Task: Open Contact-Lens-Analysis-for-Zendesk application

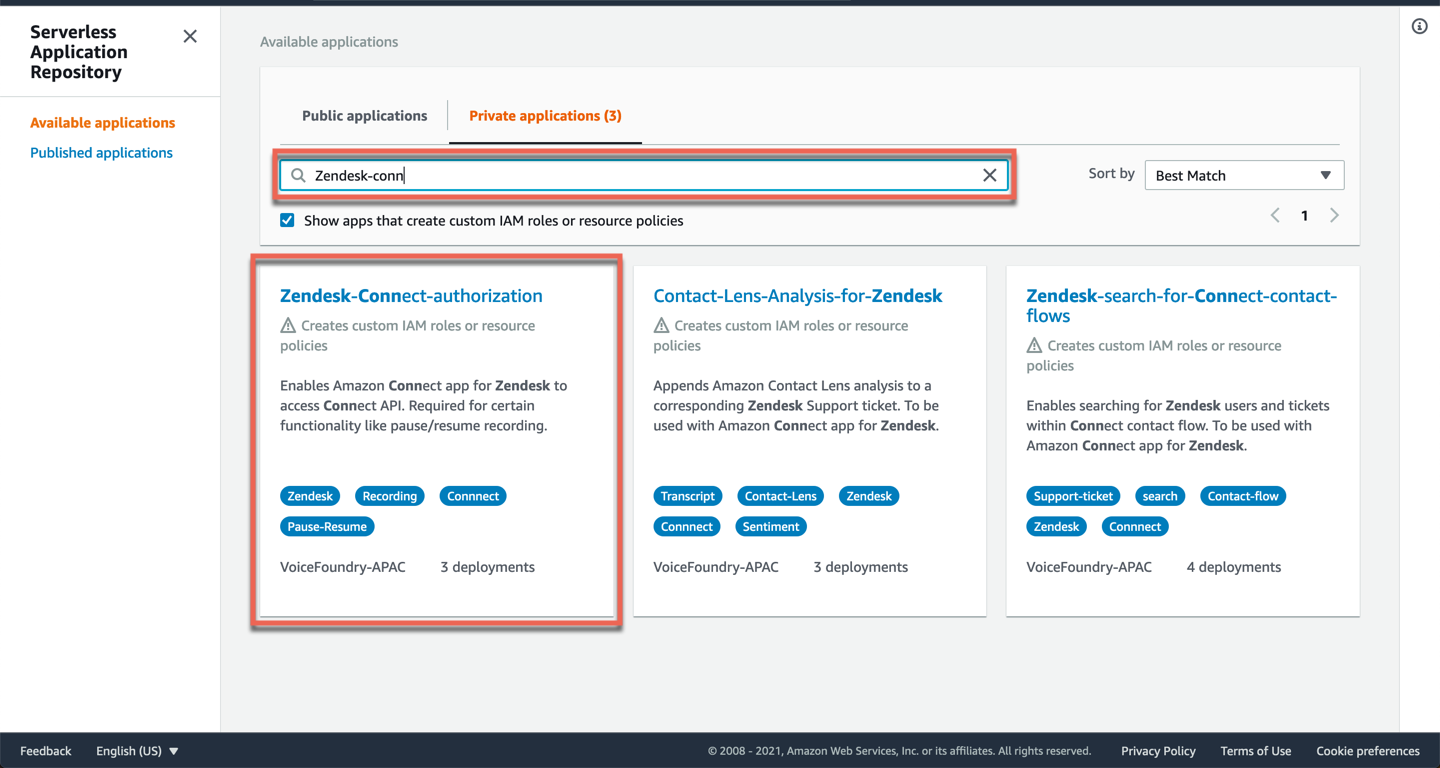Action: point(797,296)
